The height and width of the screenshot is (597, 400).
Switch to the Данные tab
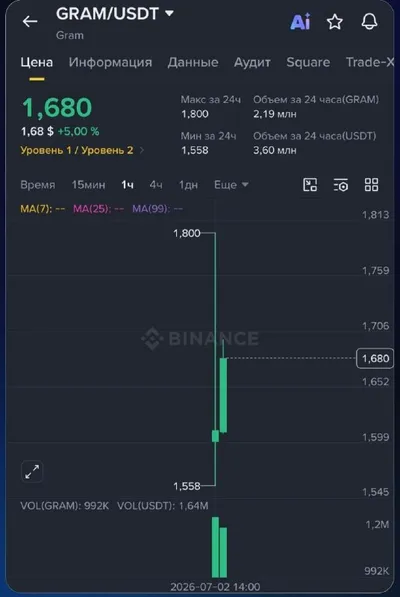coord(193,62)
